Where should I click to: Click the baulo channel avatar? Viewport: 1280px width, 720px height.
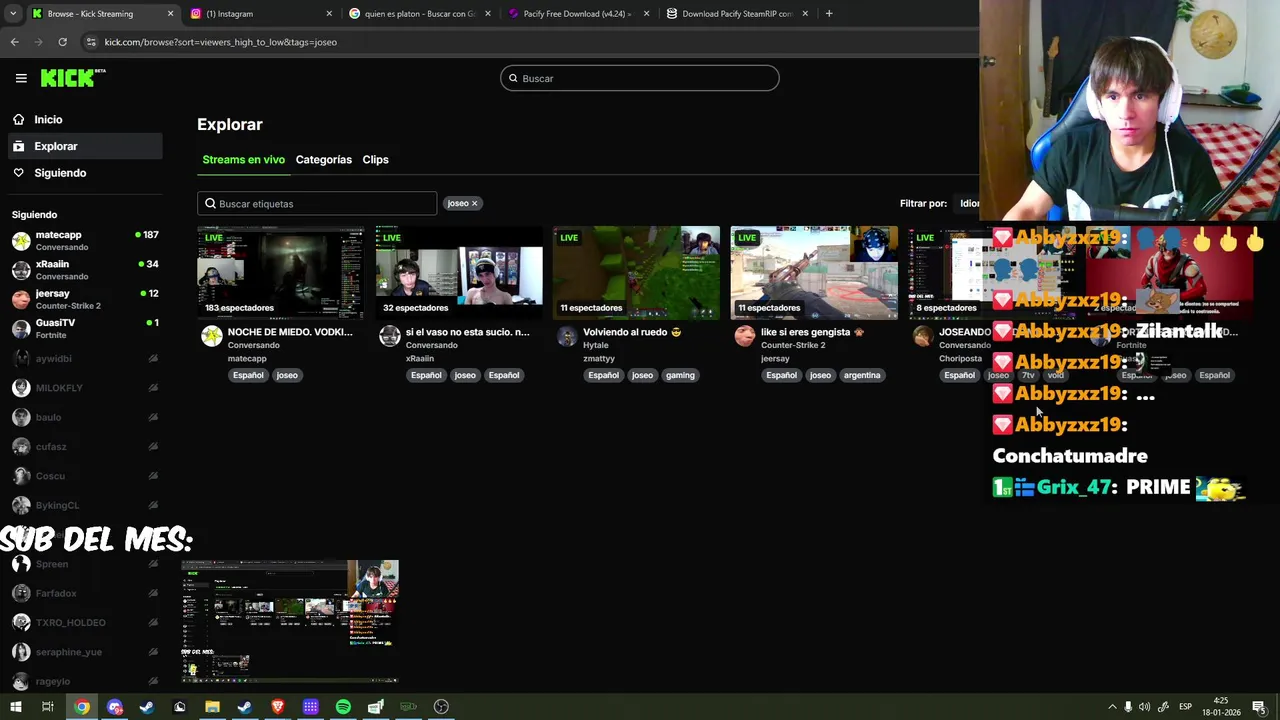(21, 417)
